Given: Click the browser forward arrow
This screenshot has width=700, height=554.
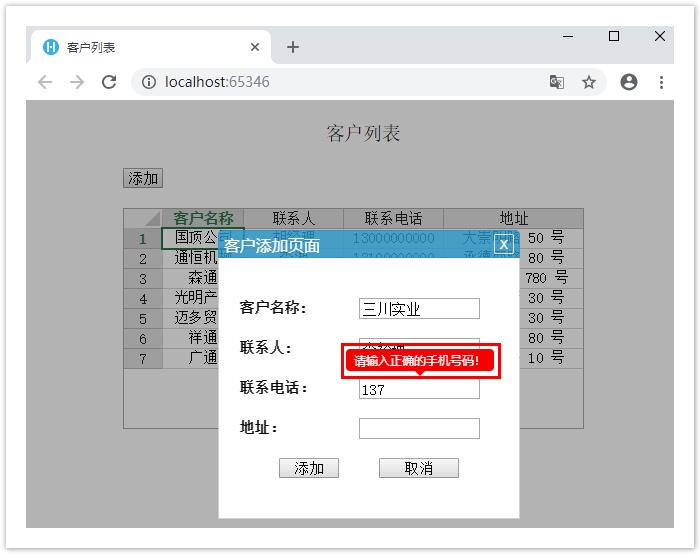Looking at the screenshot, I should [x=77, y=82].
